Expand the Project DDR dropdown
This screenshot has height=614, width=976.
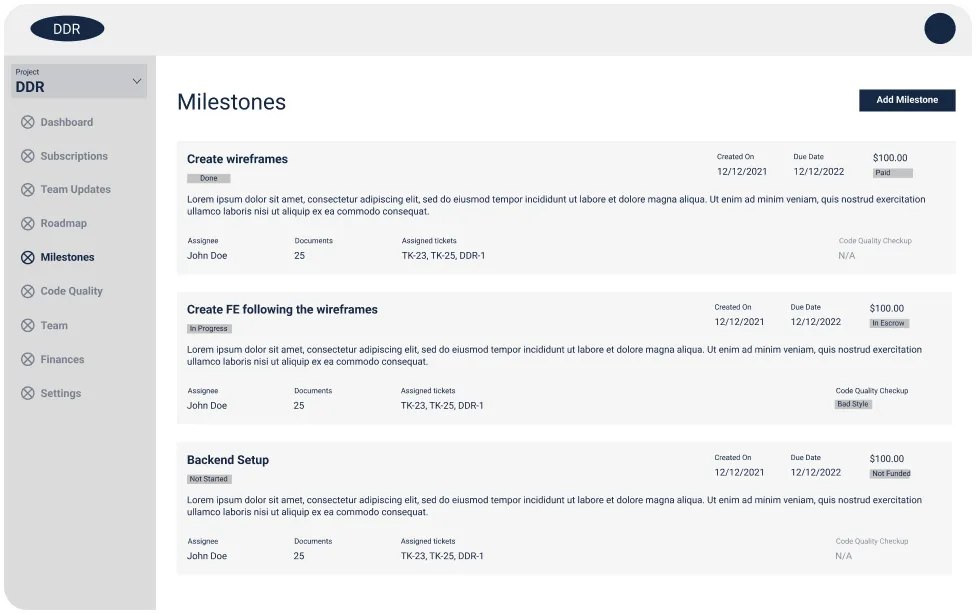(79, 81)
